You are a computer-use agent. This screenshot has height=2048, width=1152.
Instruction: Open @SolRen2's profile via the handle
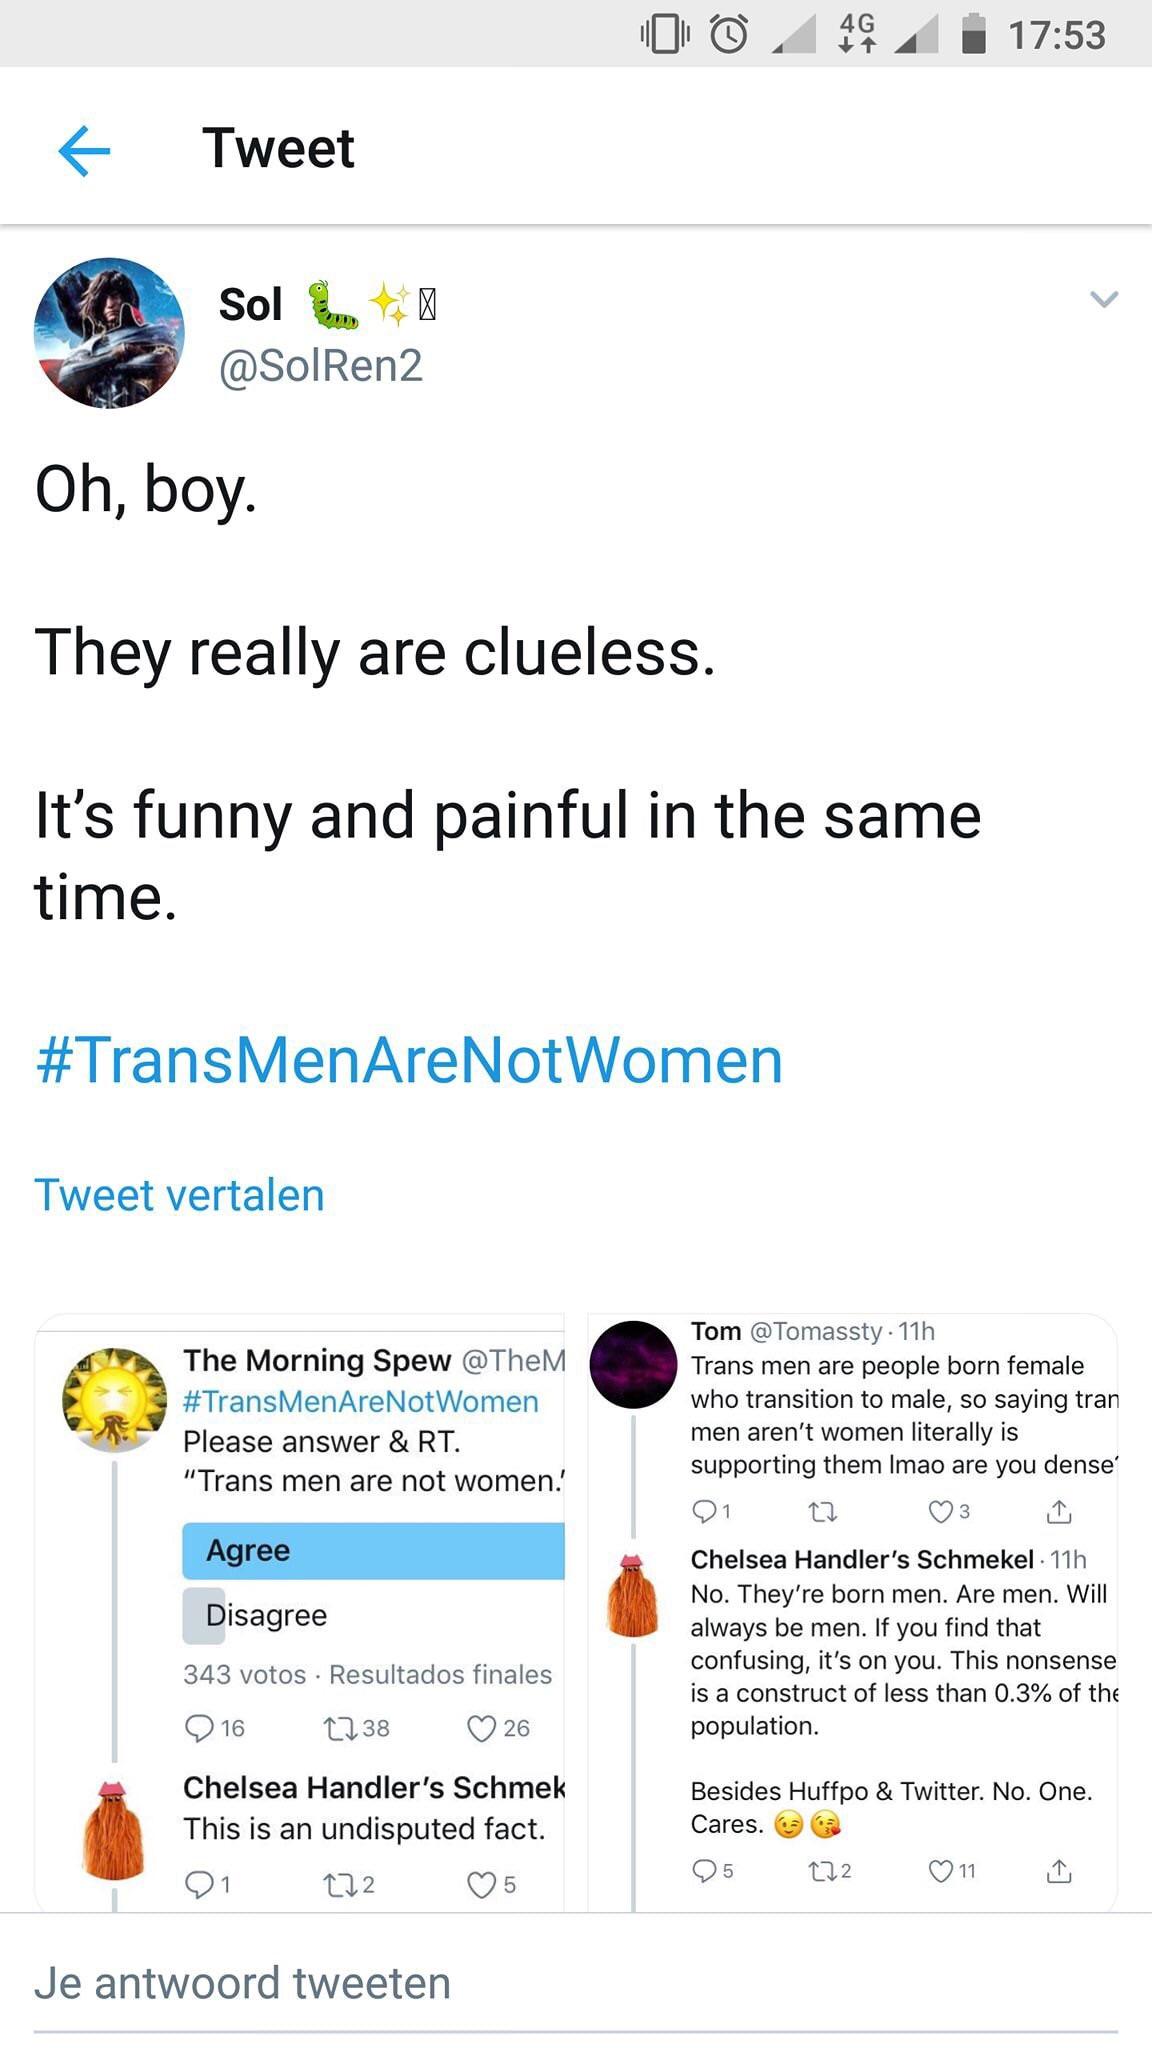click(x=320, y=368)
